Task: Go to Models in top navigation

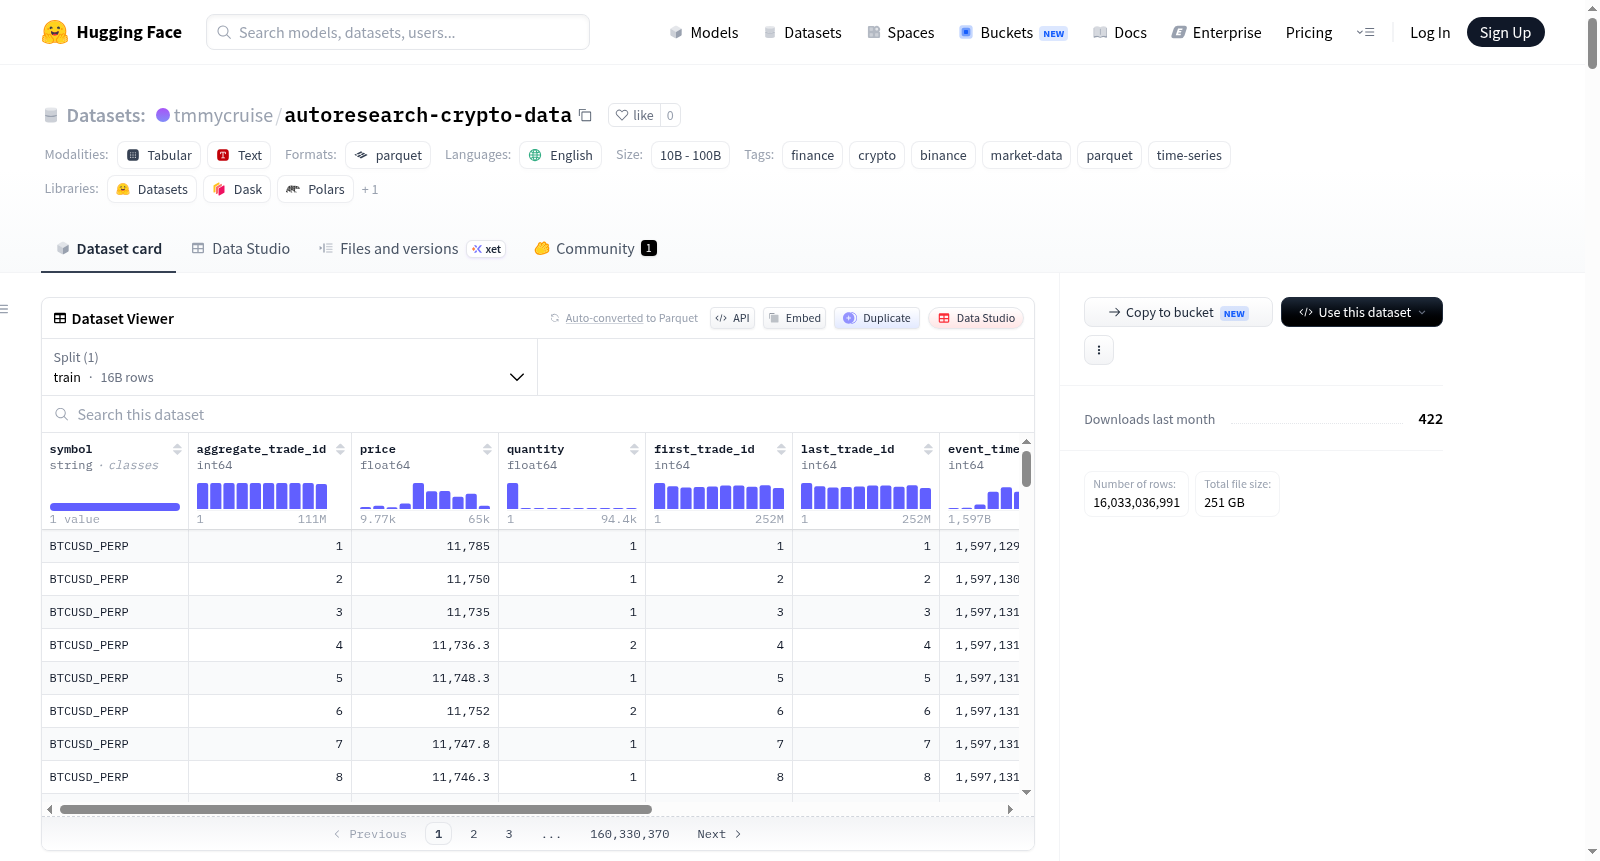Action: pos(704,32)
